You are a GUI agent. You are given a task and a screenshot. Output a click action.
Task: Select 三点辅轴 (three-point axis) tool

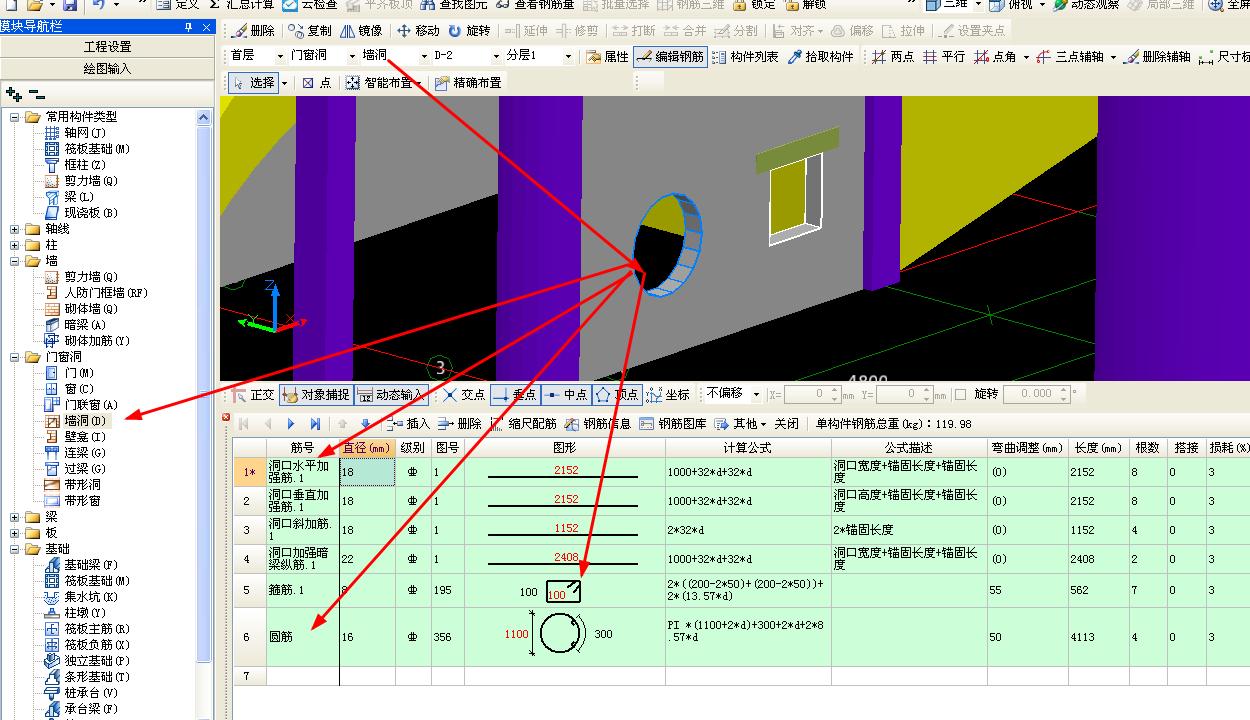point(1073,57)
